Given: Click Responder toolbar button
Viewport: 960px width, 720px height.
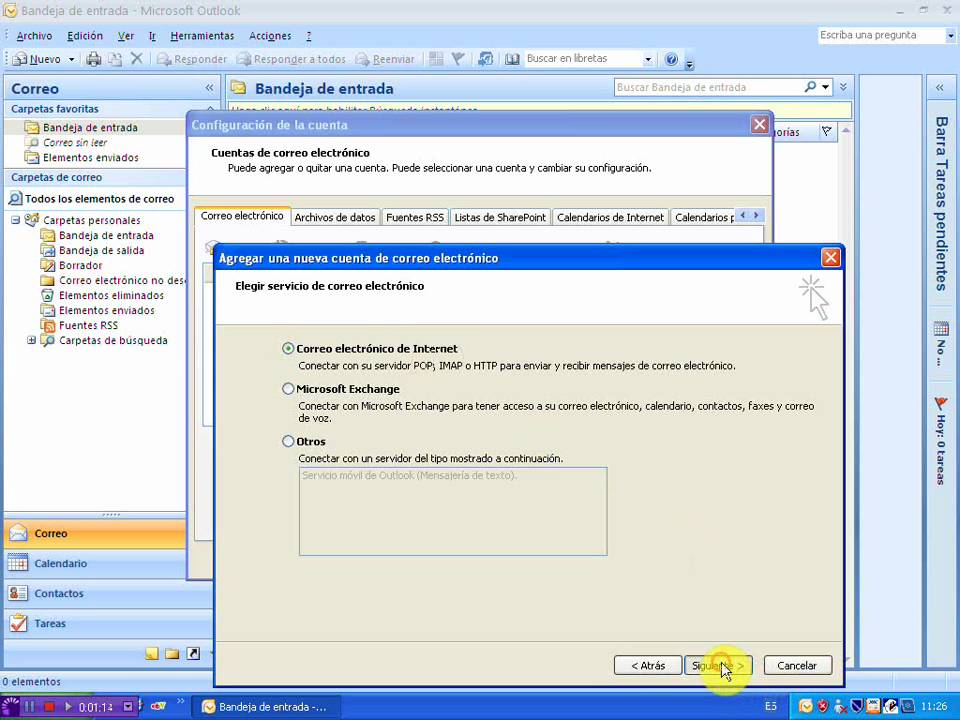Looking at the screenshot, I should tap(192, 59).
